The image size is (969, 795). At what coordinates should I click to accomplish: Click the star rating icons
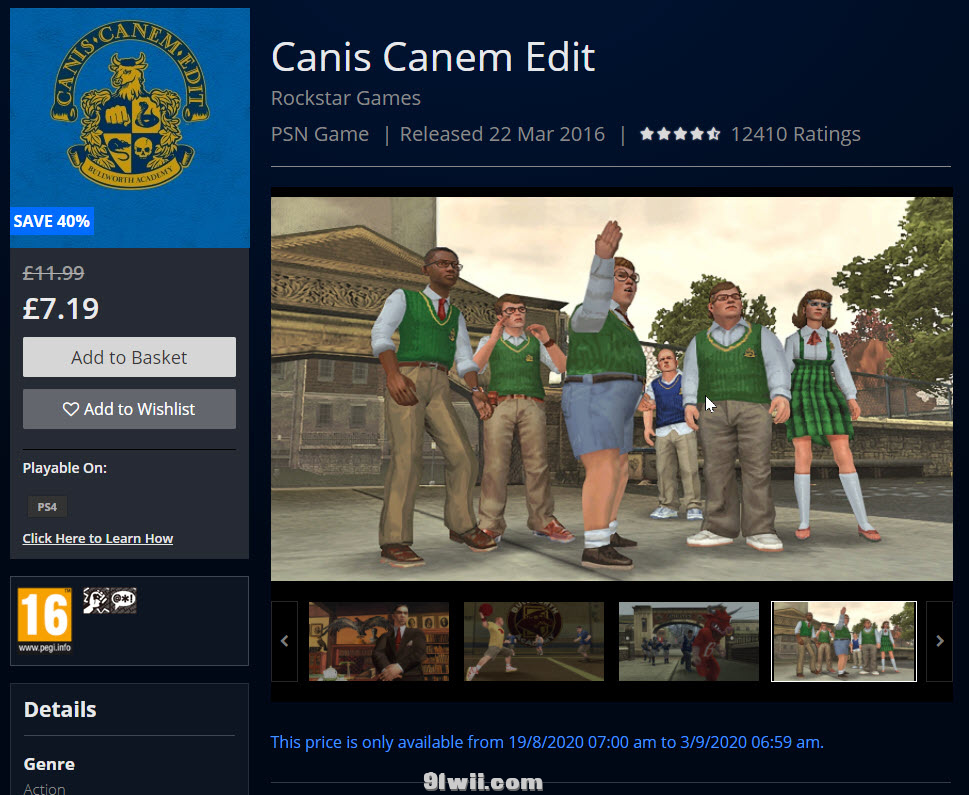coord(680,134)
